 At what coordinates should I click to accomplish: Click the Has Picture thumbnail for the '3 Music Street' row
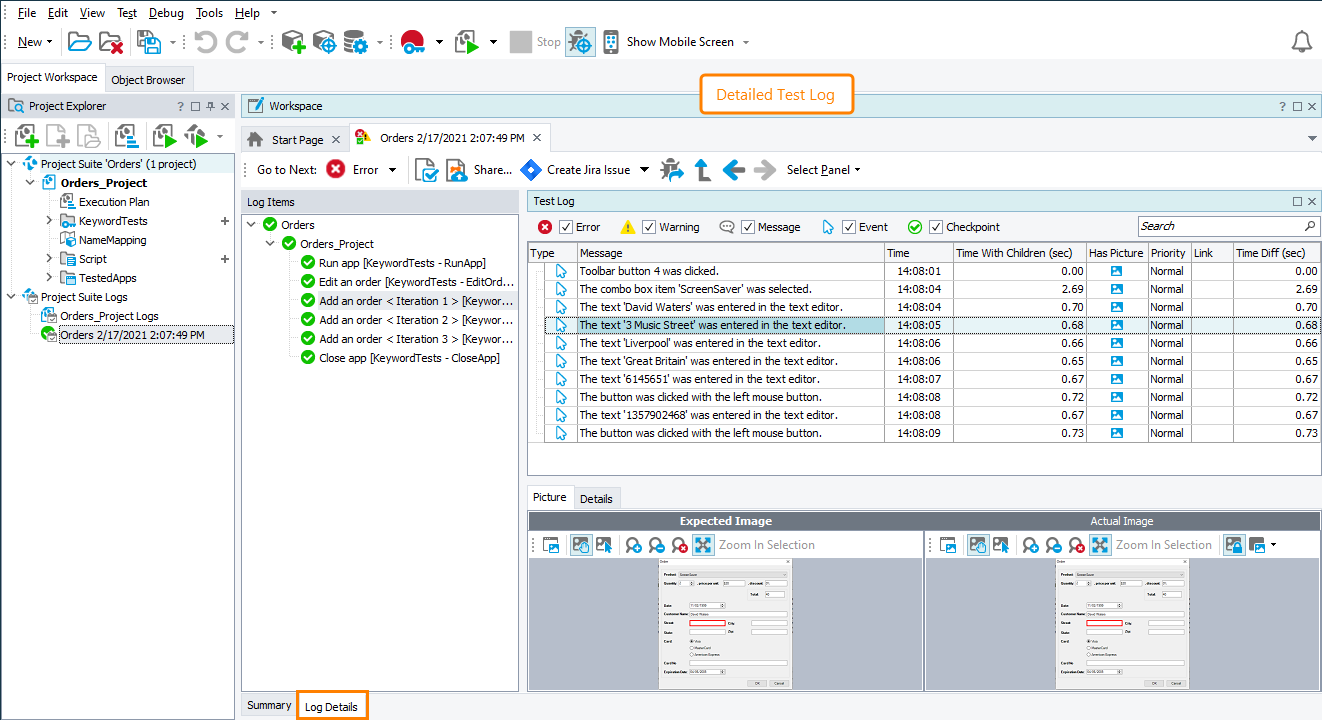point(1116,324)
